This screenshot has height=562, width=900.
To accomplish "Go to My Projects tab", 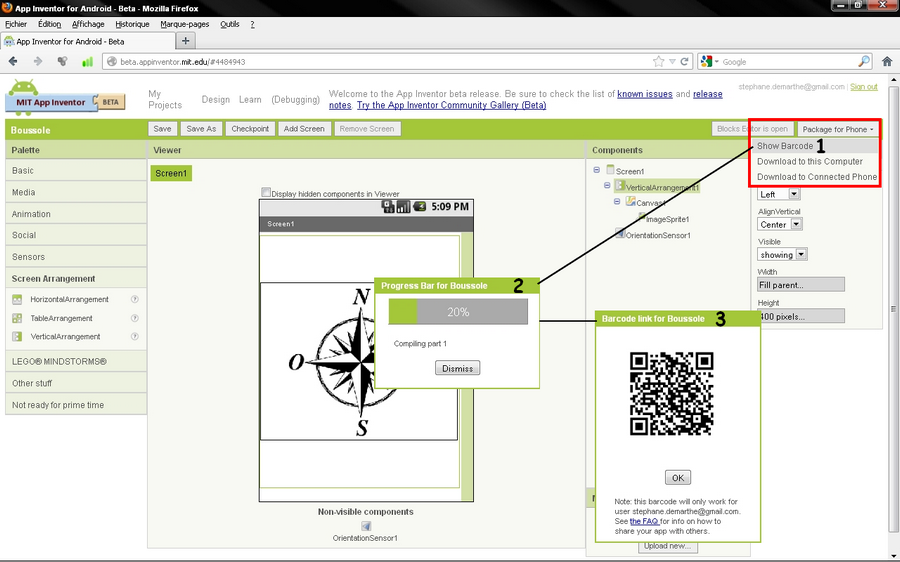I will tap(165, 99).
